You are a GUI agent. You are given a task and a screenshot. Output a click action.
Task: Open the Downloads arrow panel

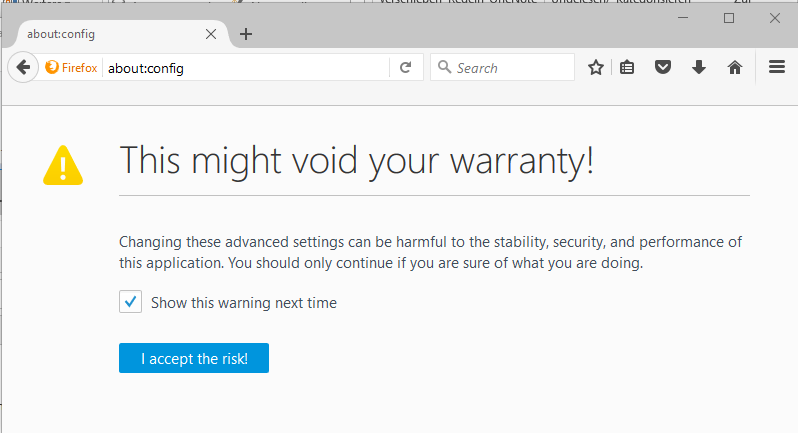click(699, 68)
